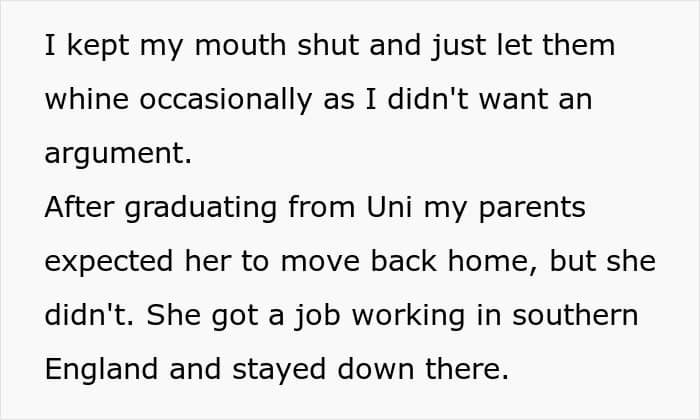Click the word "England"
Viewport: 700px width, 420px height.
[101, 370]
